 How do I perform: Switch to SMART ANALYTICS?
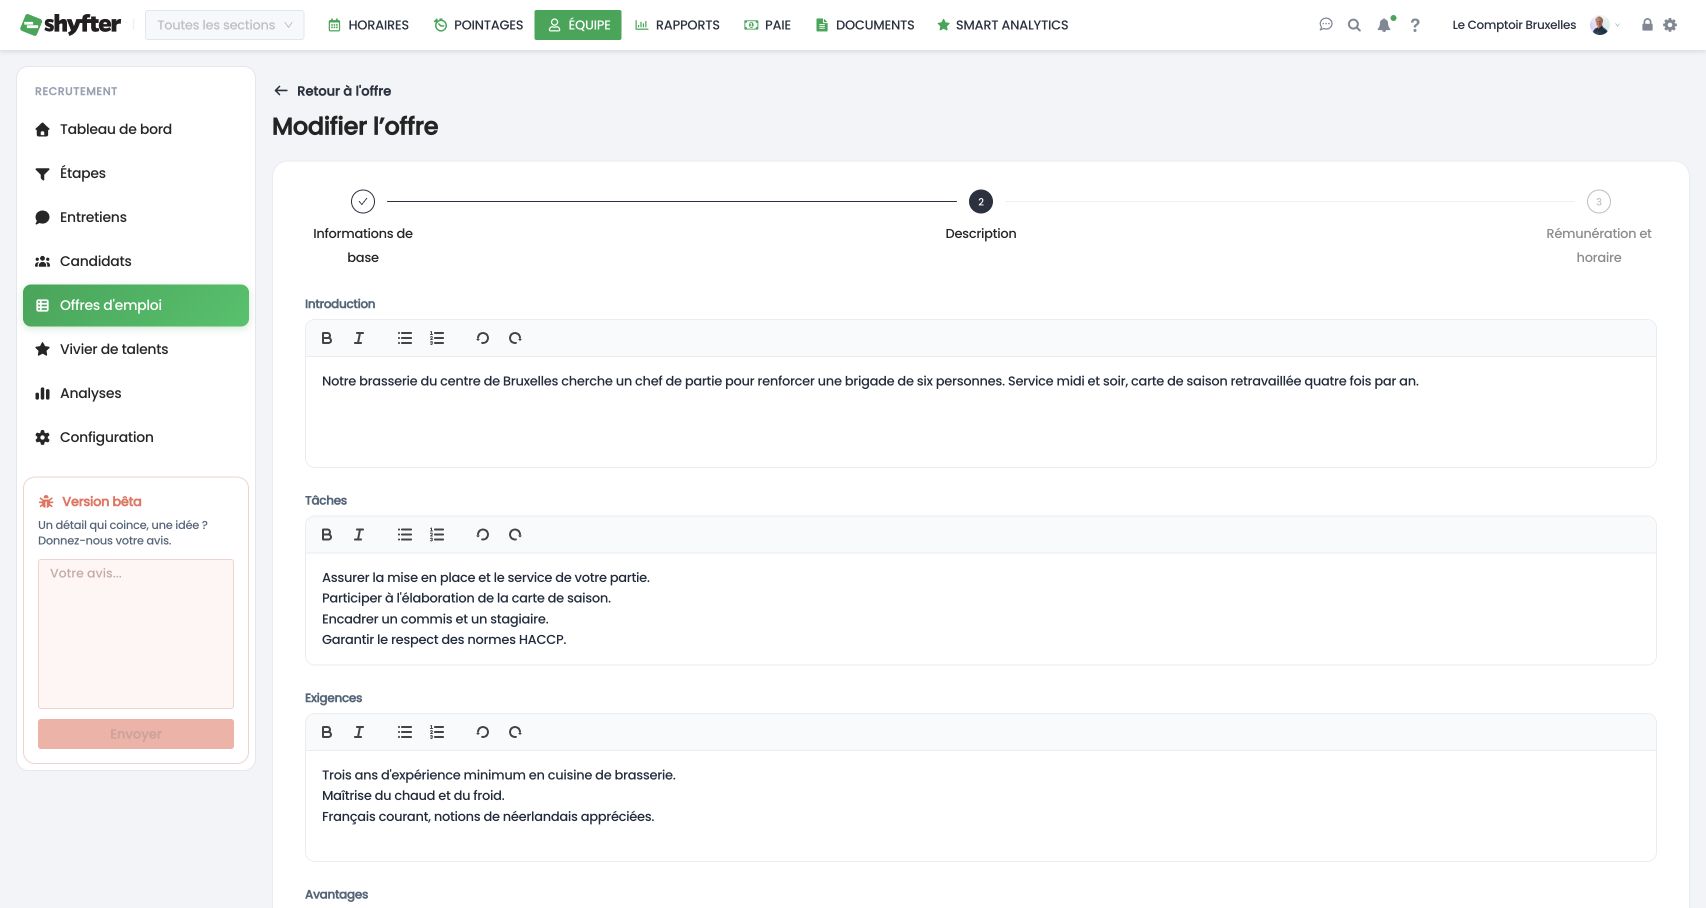pos(1002,25)
